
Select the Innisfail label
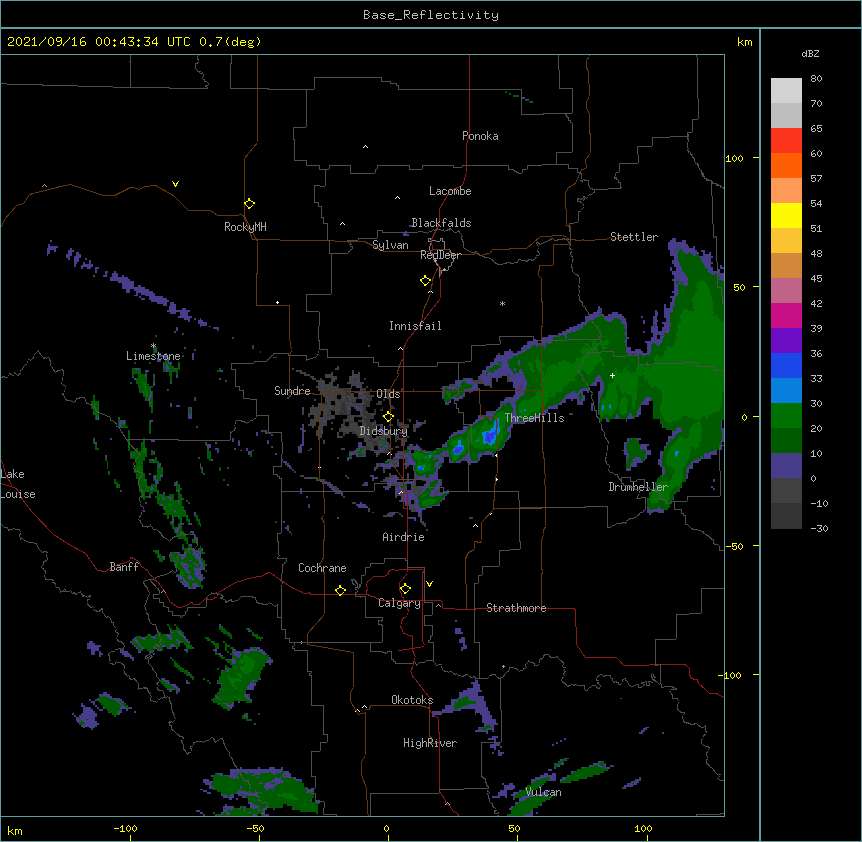(415, 326)
